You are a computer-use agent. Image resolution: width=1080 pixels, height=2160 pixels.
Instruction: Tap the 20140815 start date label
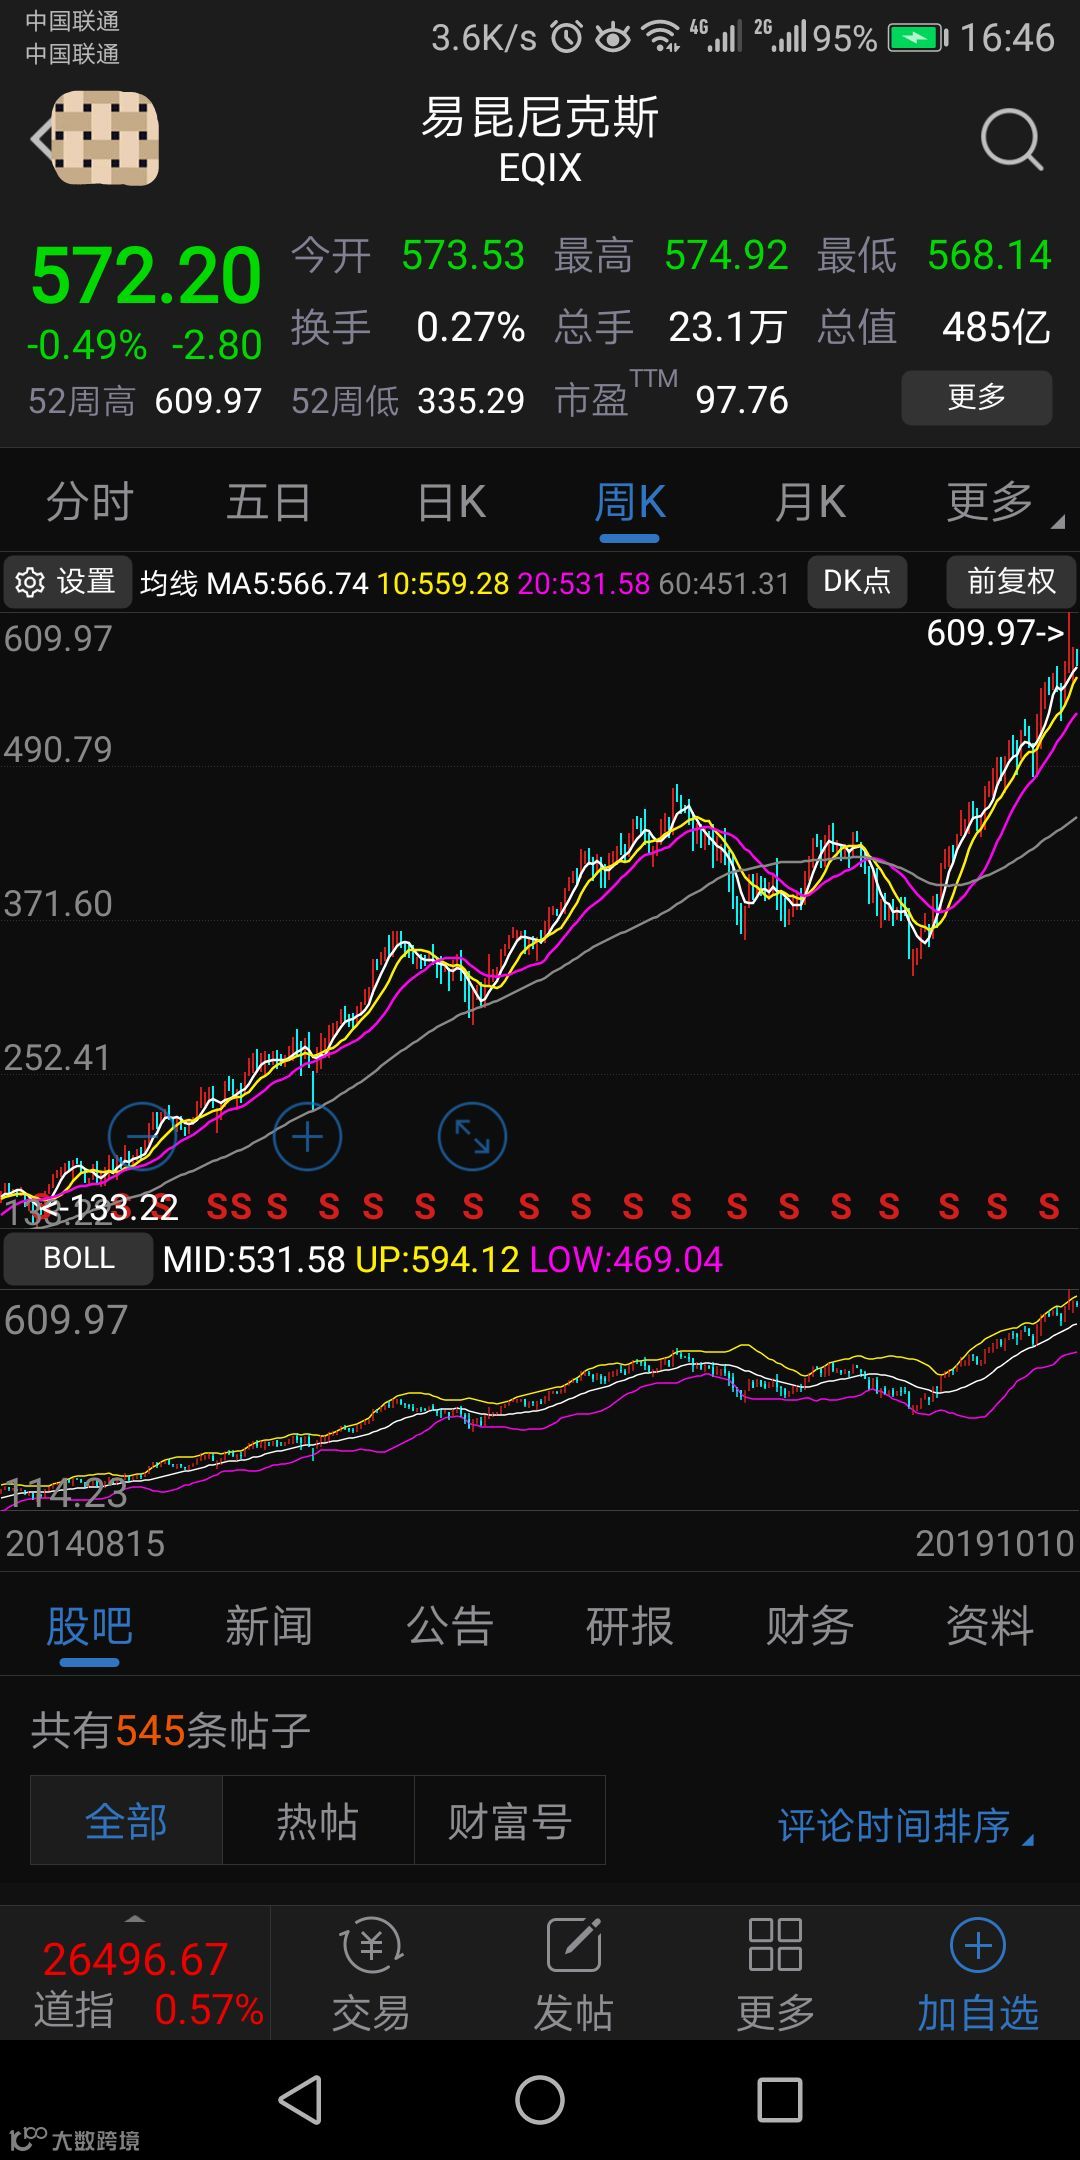pos(85,1544)
